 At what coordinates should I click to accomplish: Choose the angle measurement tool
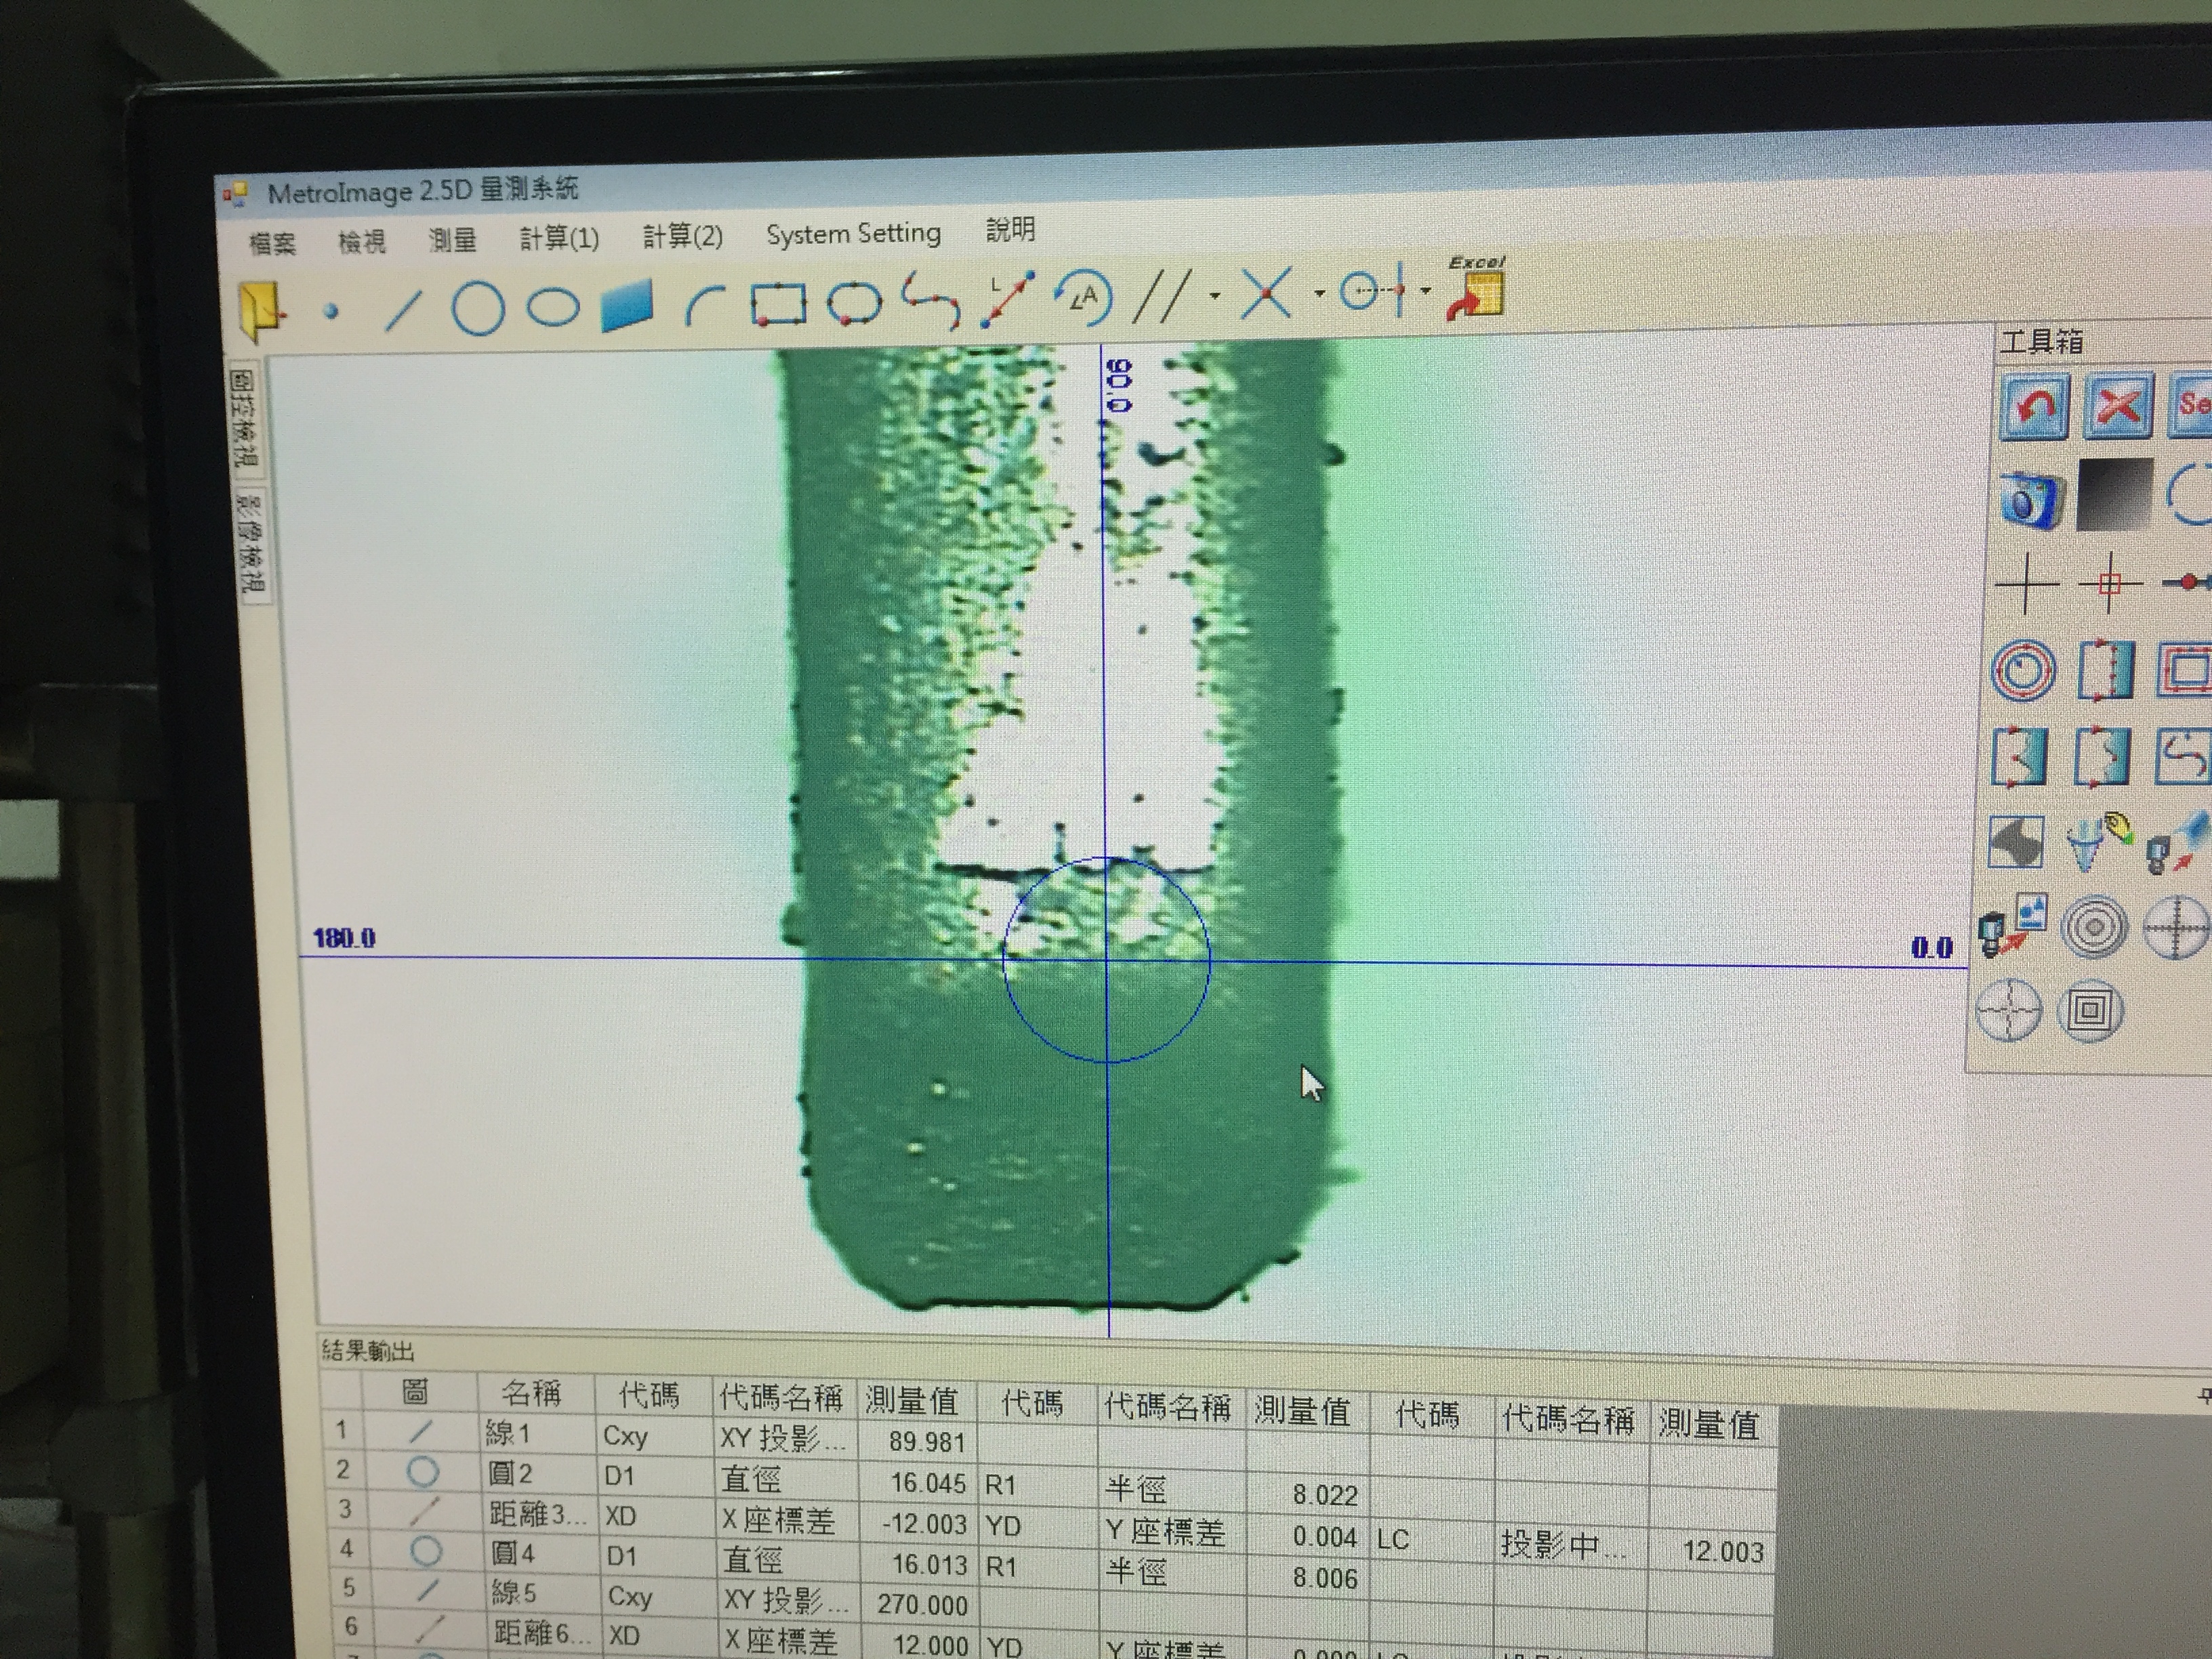[x=1084, y=297]
